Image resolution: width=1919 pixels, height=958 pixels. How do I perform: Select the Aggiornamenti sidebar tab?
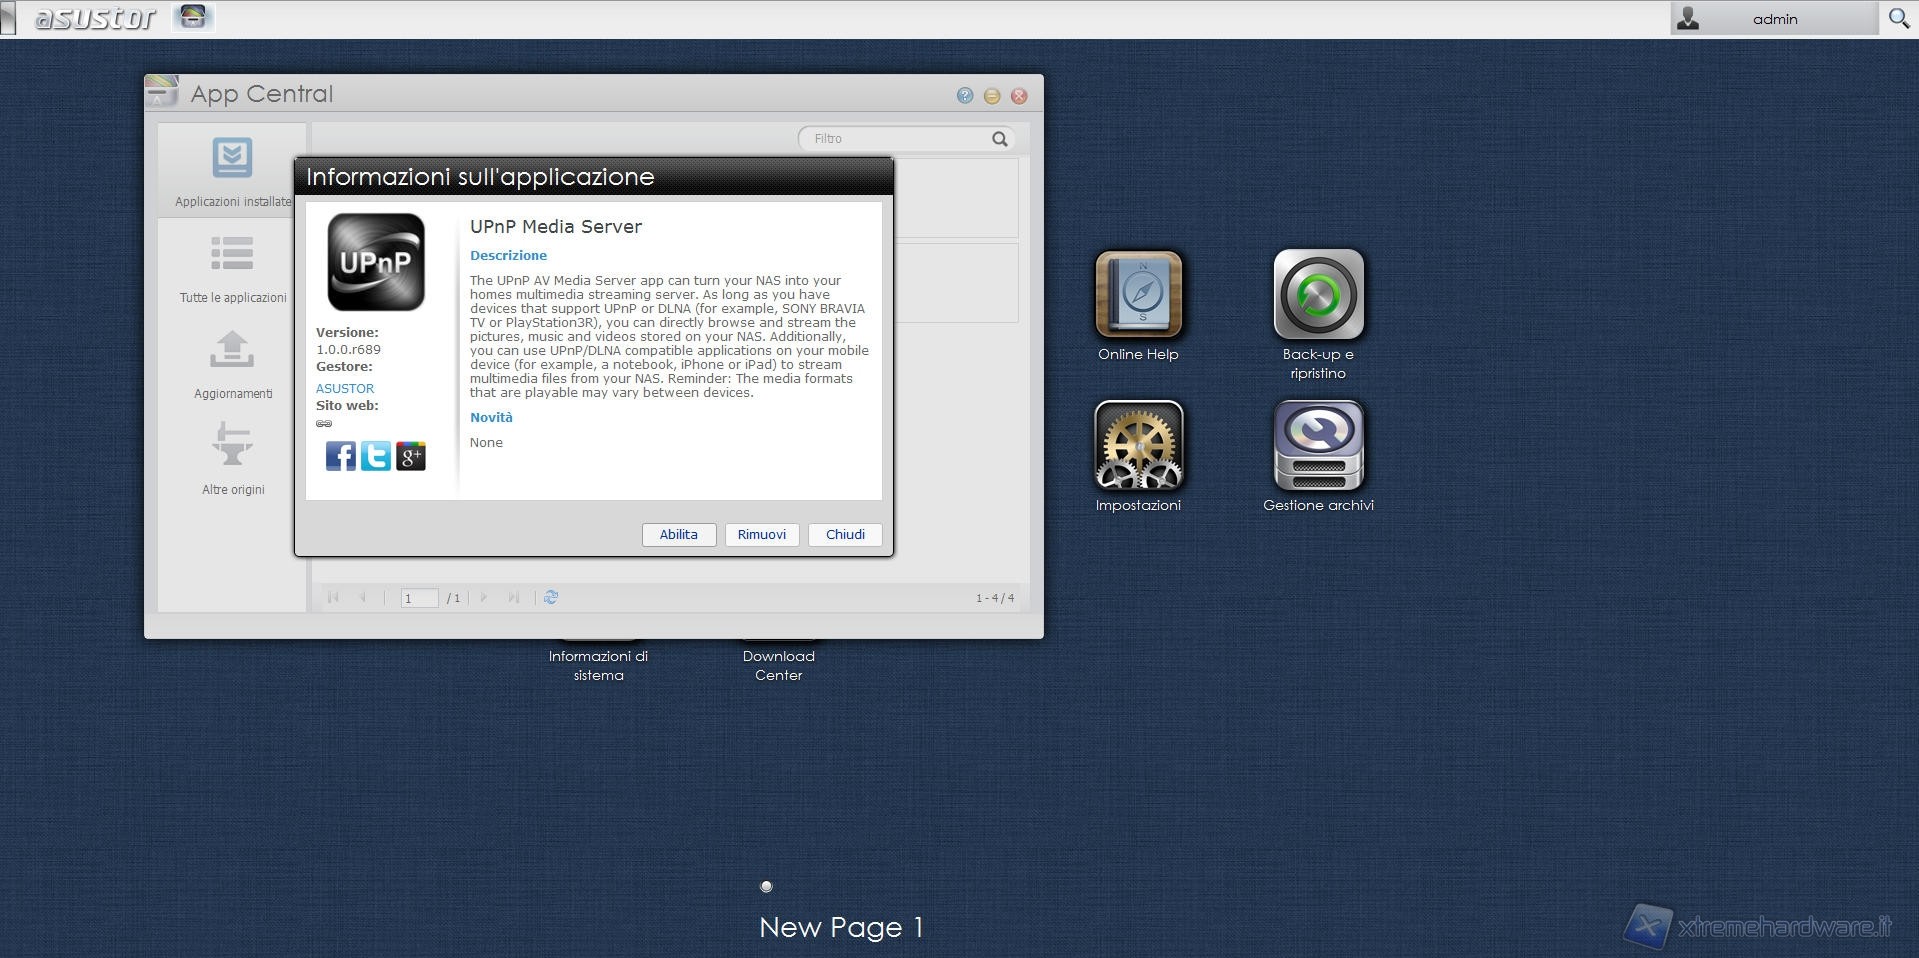click(x=232, y=364)
